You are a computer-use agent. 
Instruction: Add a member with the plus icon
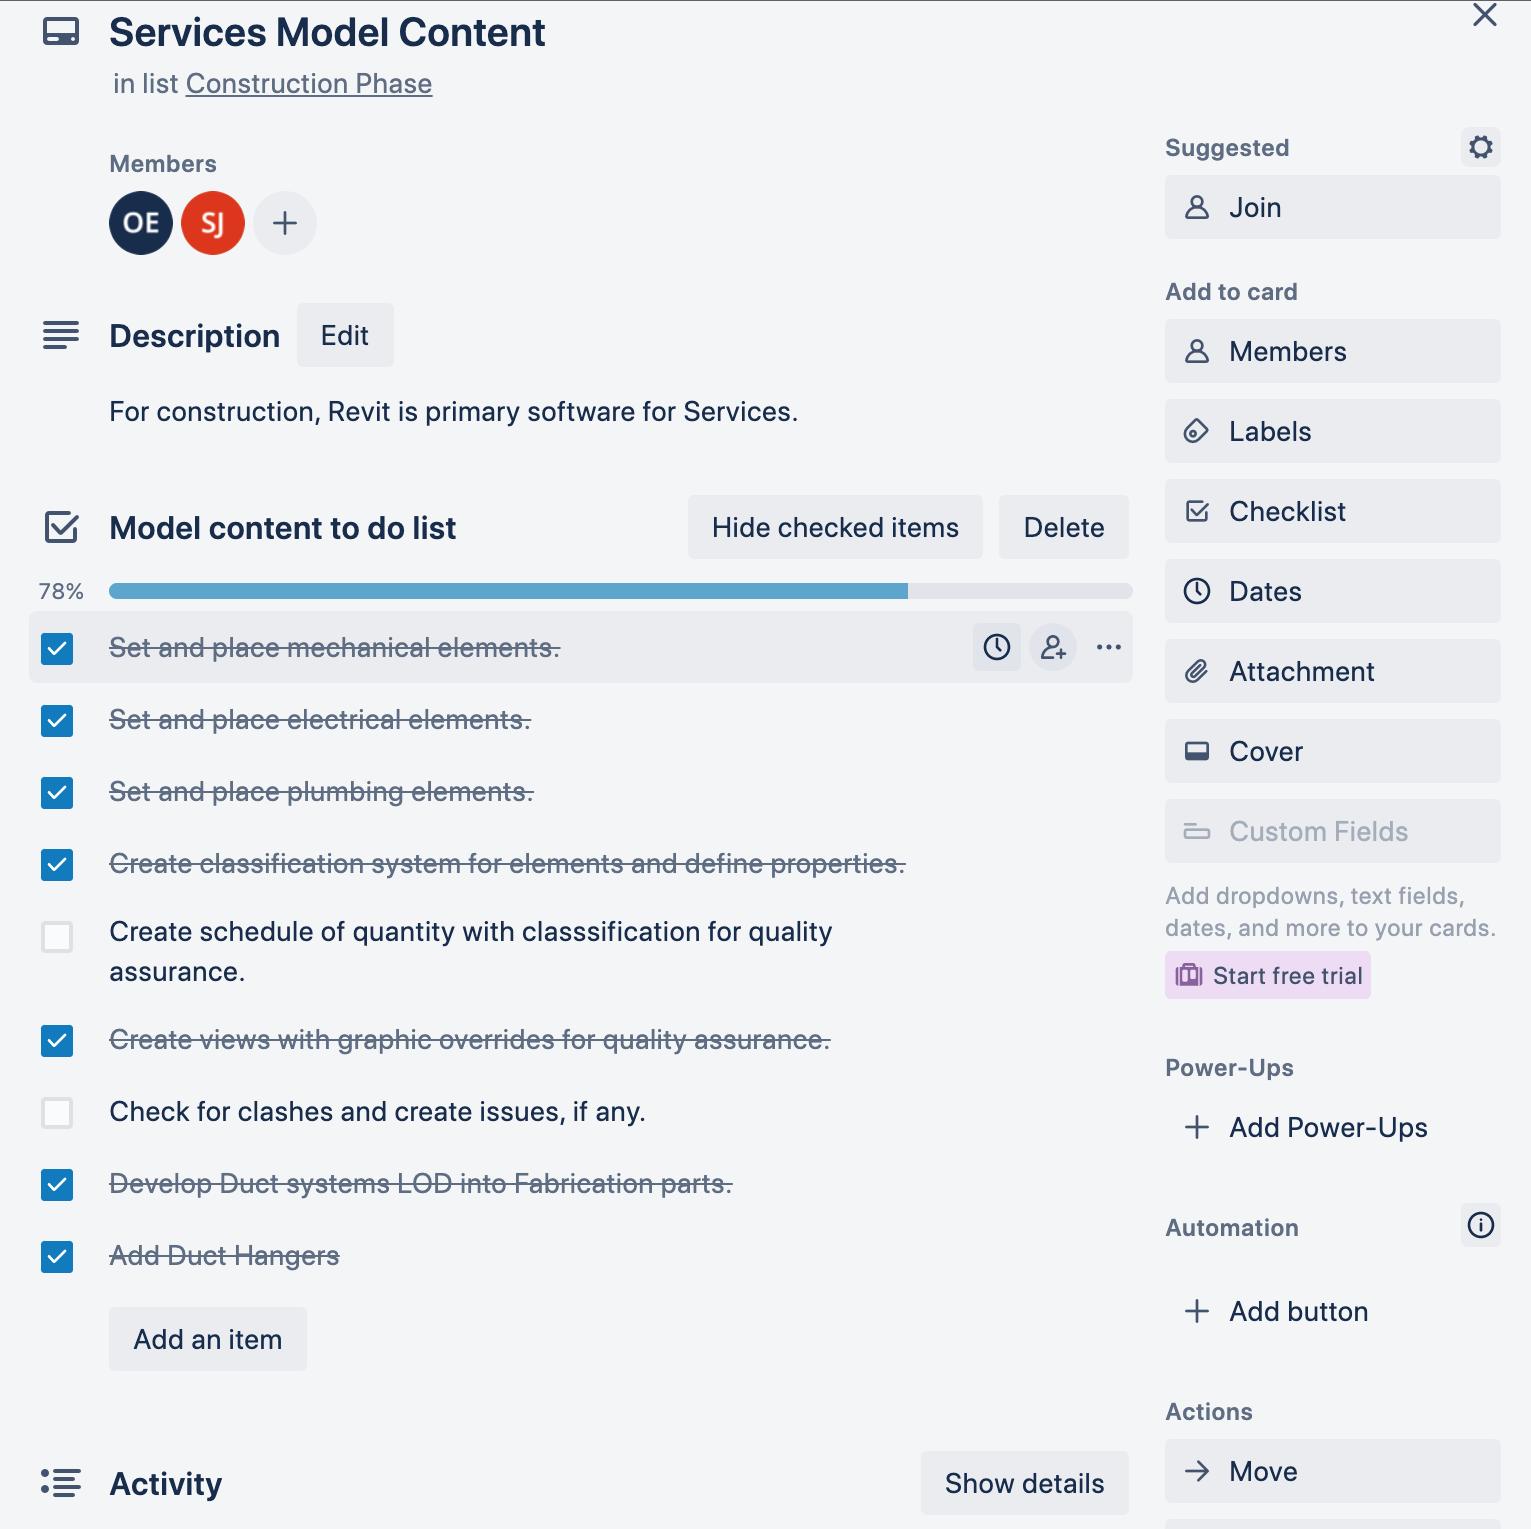pos(285,223)
